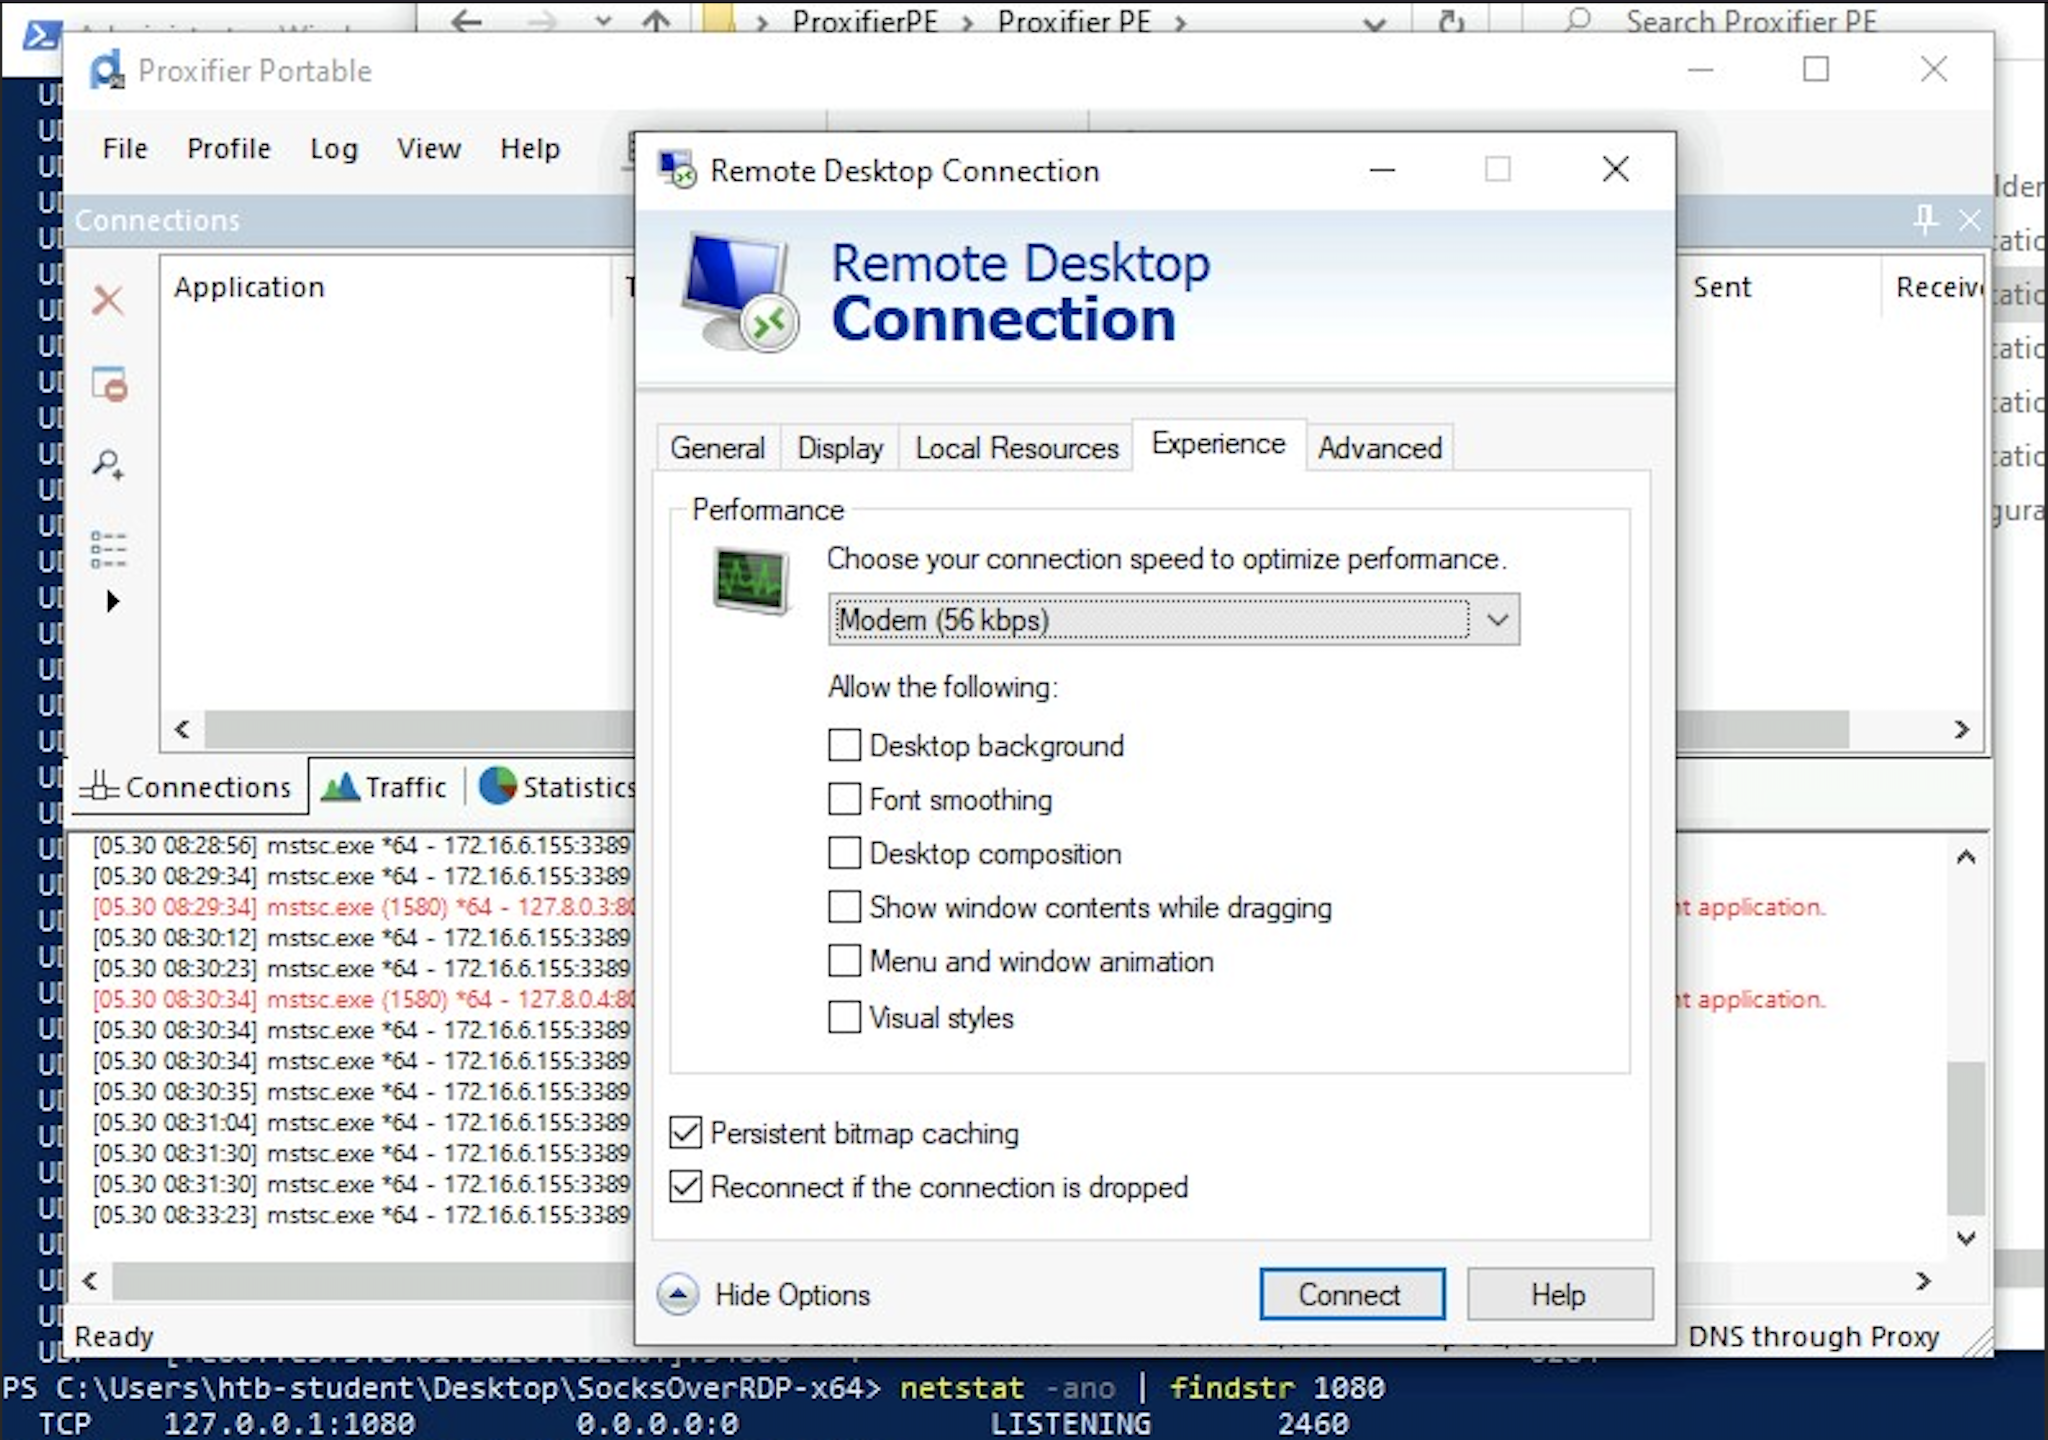The image size is (2048, 1440).
Task: Open the connection speed dropdown
Action: click(1496, 620)
